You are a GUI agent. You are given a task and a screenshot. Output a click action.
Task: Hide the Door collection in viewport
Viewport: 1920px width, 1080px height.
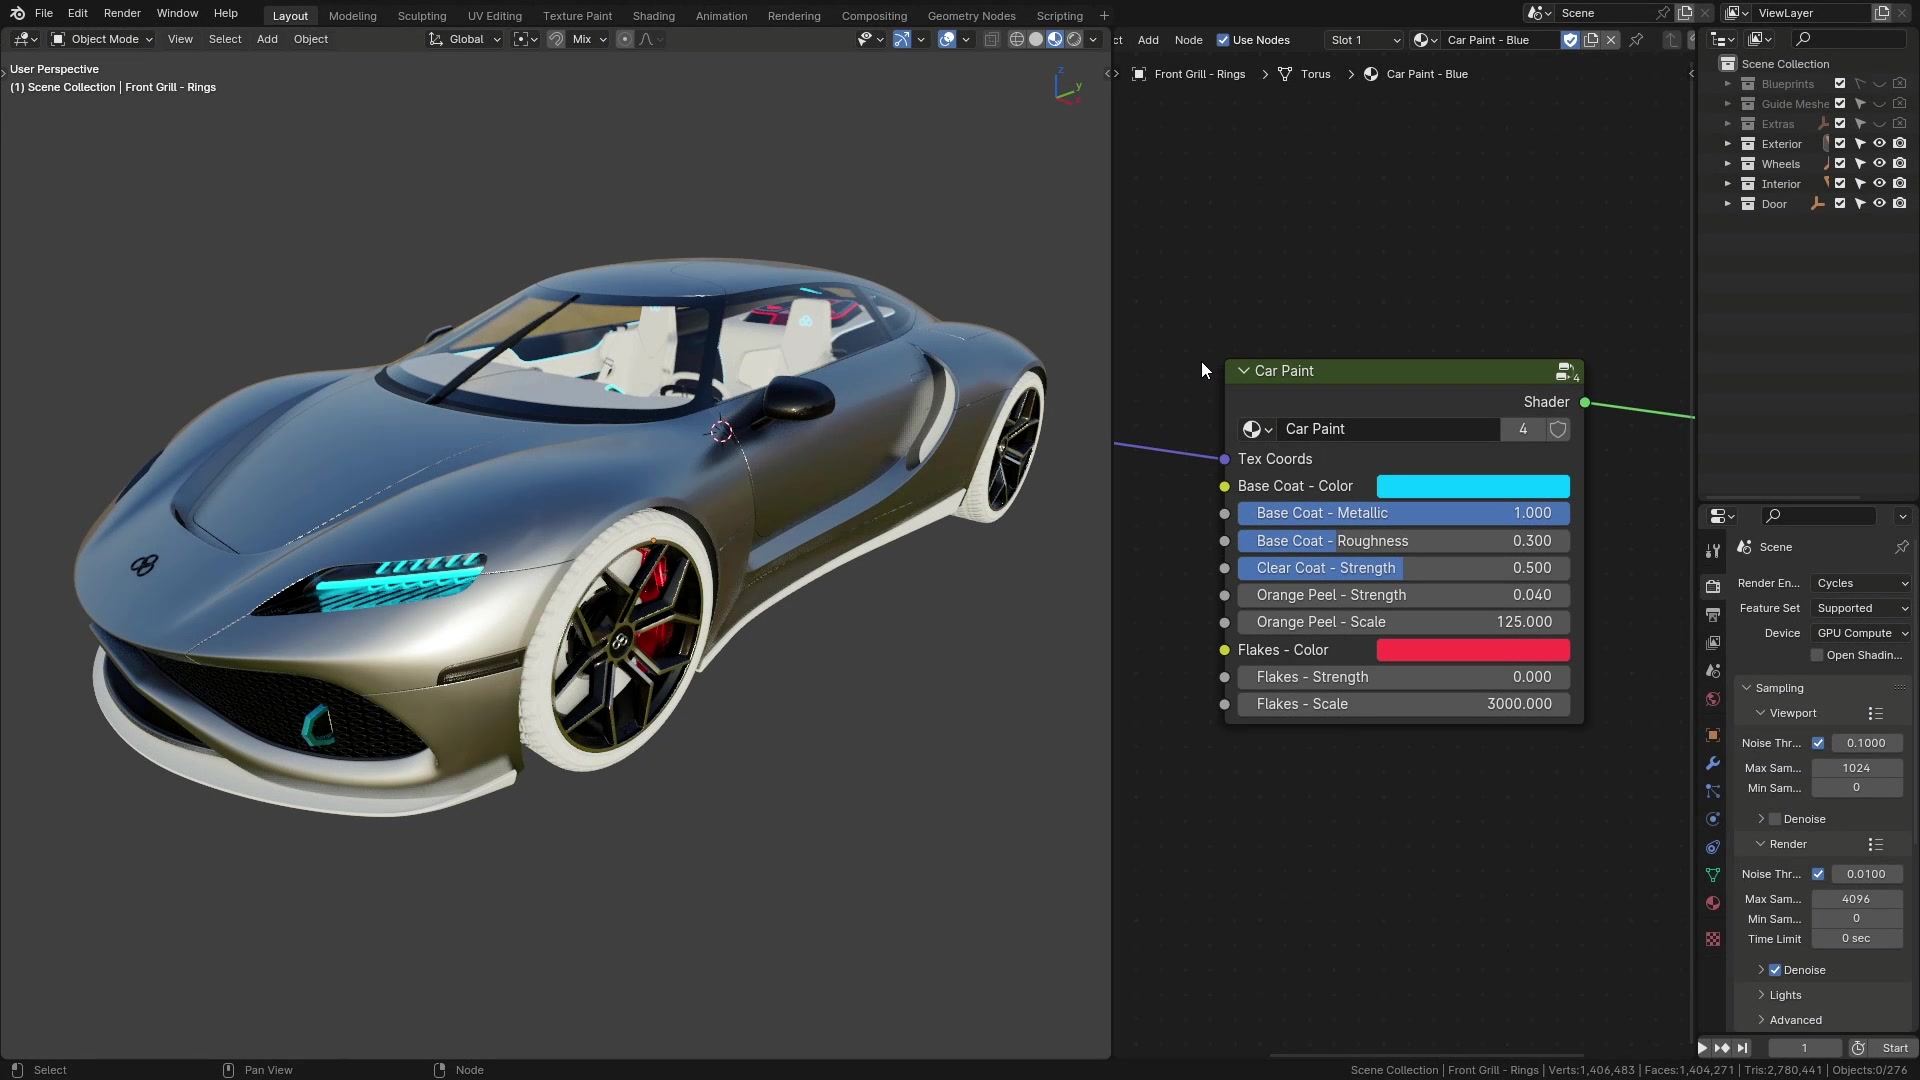[x=1879, y=204]
